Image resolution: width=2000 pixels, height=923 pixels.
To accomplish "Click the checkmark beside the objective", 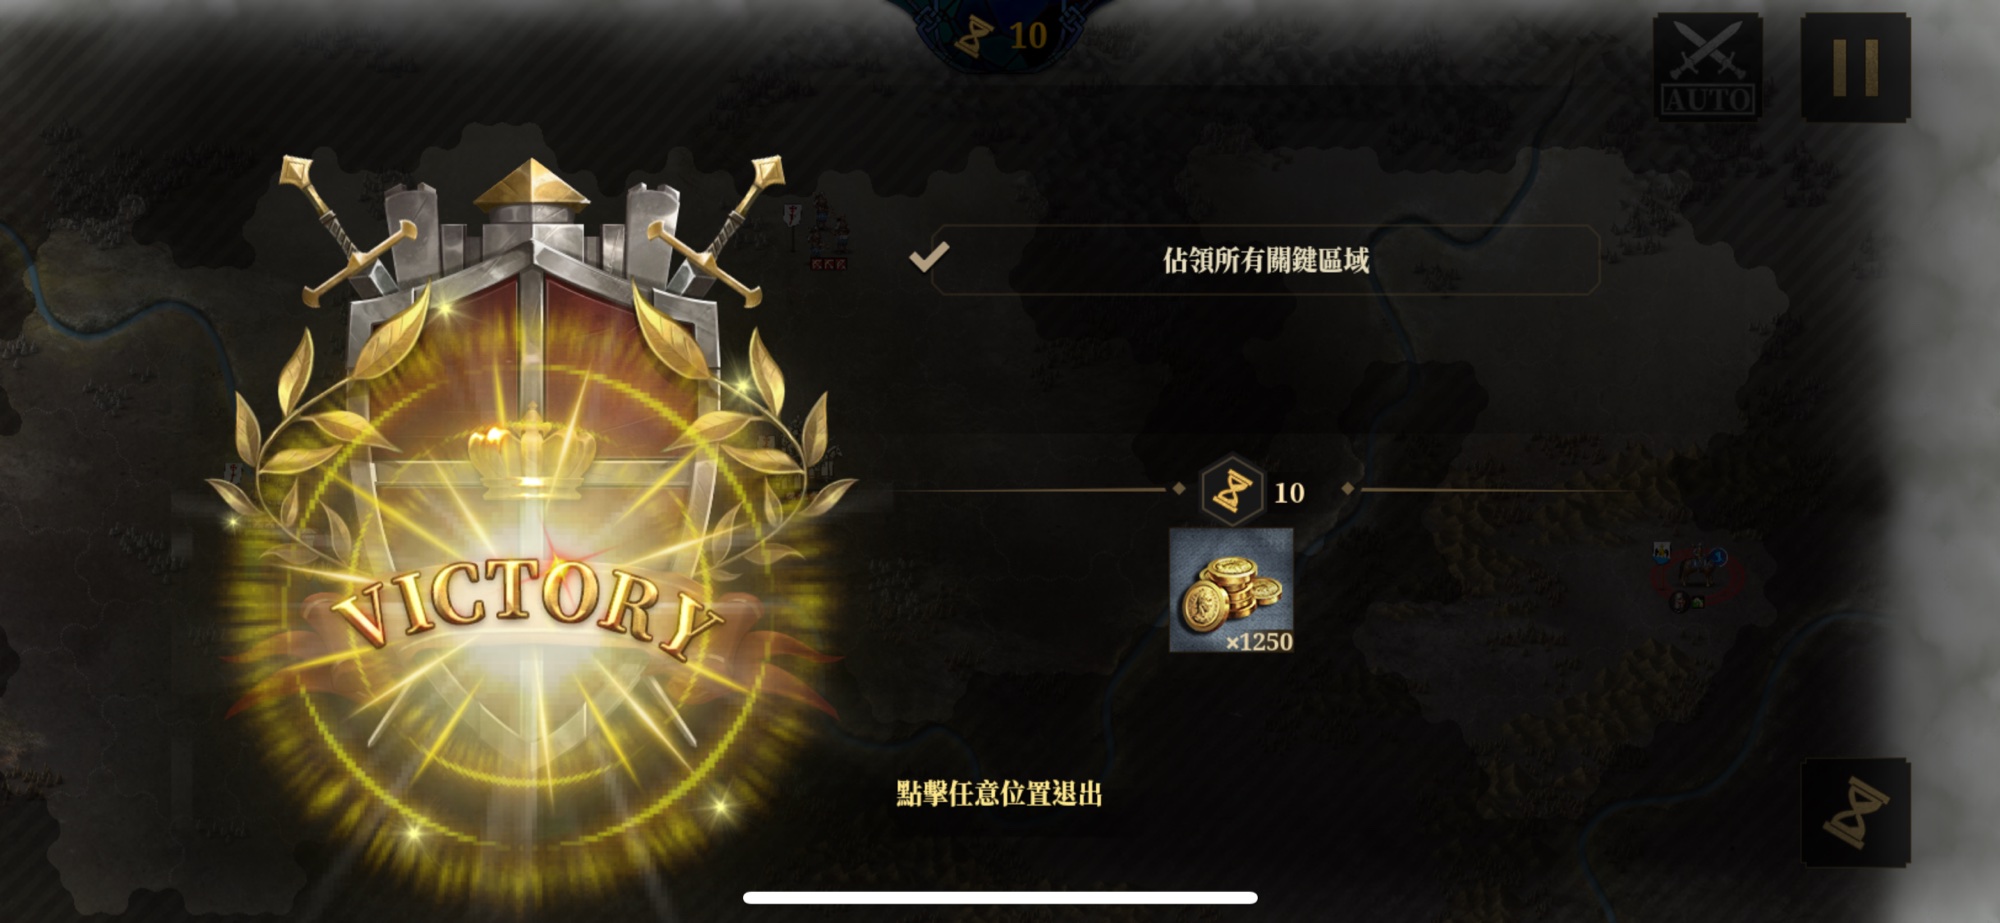I will pos(929,257).
